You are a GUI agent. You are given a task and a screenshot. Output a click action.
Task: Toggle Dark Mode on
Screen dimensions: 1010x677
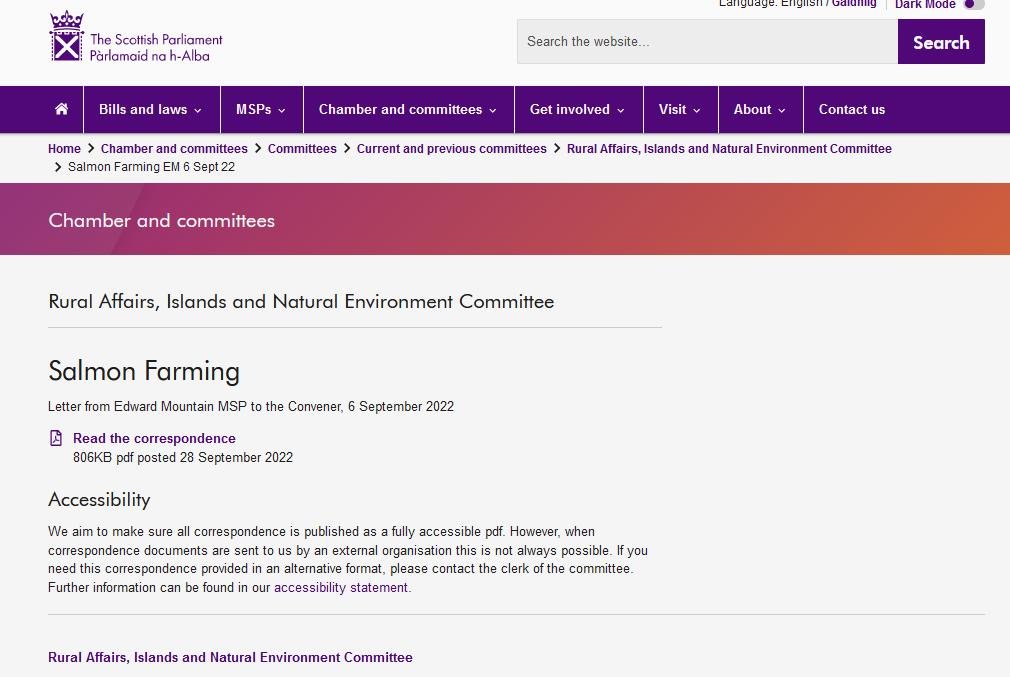click(971, 5)
